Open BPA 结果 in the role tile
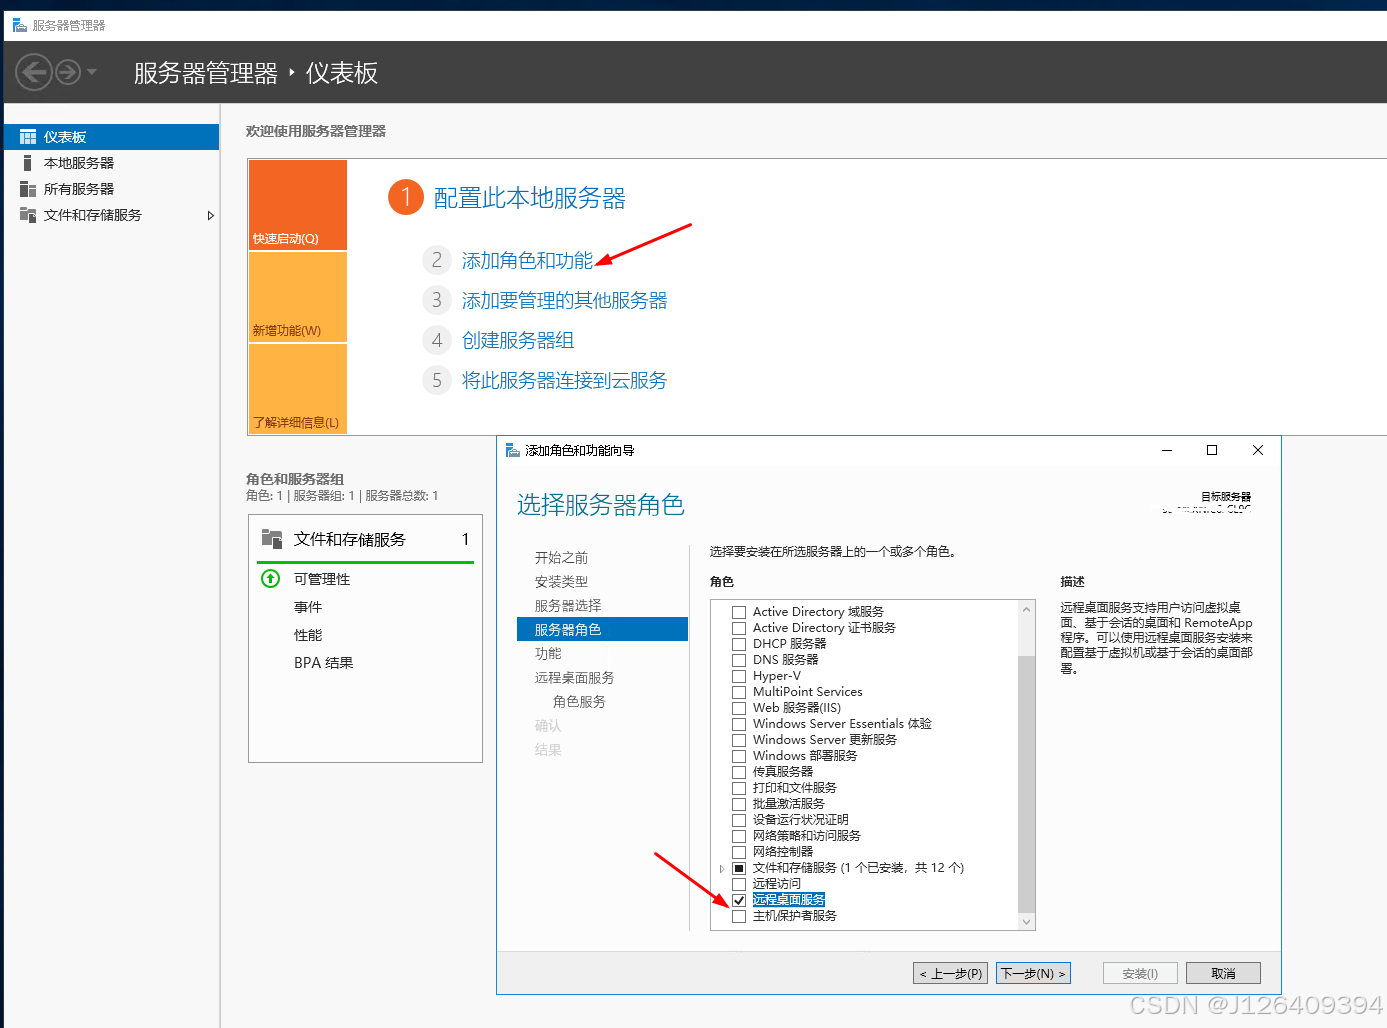1387x1028 pixels. [324, 663]
